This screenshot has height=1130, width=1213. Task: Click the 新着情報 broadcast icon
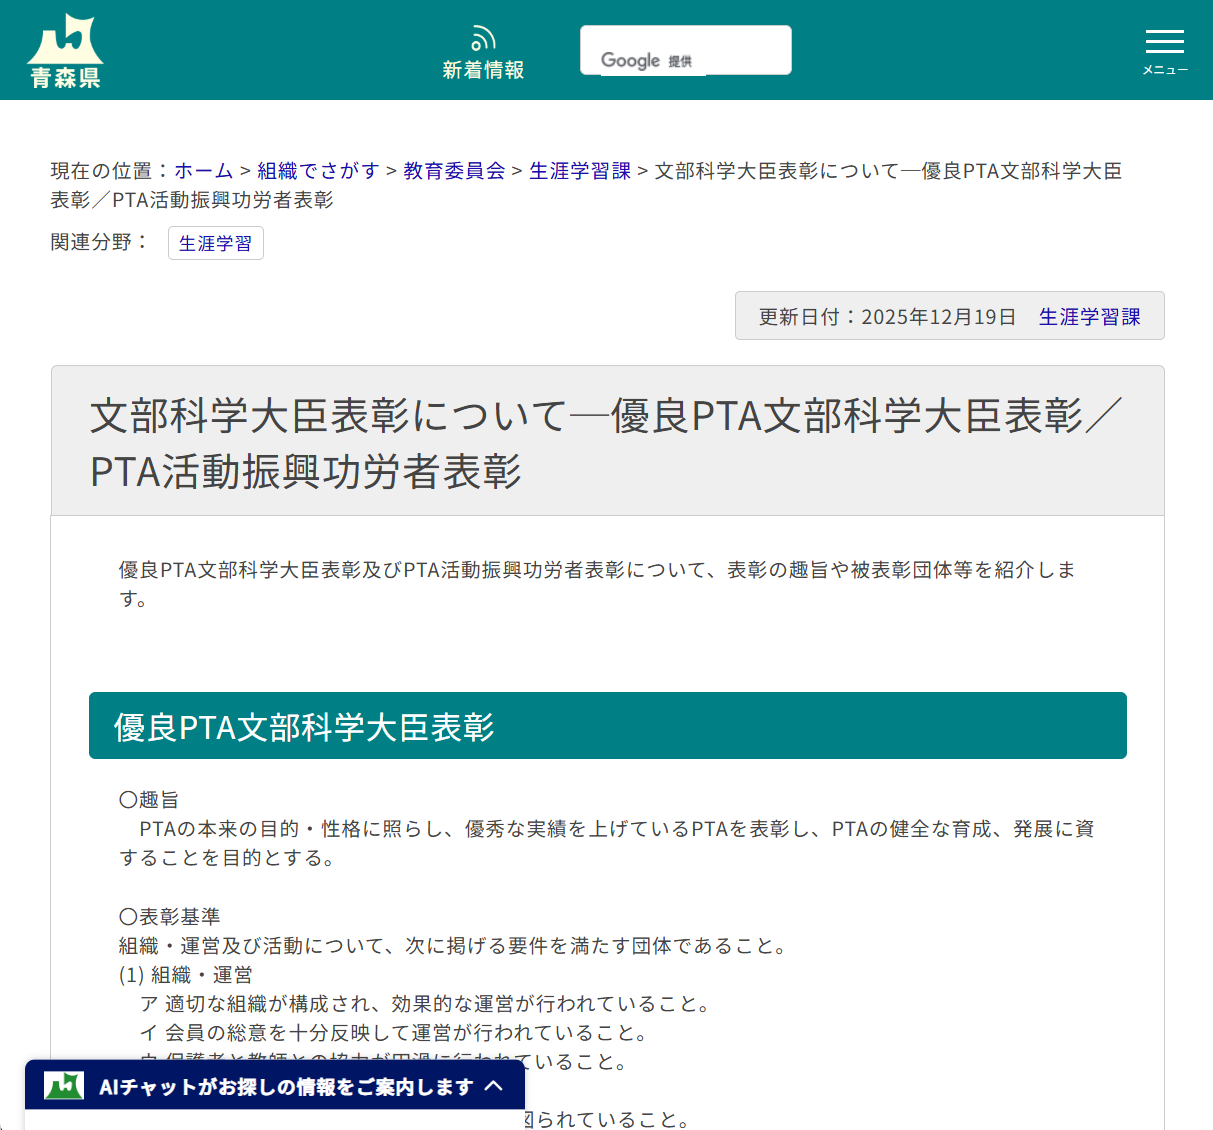[x=483, y=38]
